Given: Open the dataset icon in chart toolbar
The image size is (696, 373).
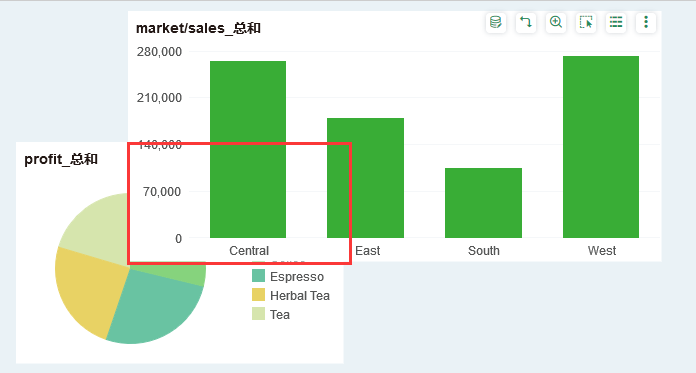Looking at the screenshot, I should coord(496,22).
